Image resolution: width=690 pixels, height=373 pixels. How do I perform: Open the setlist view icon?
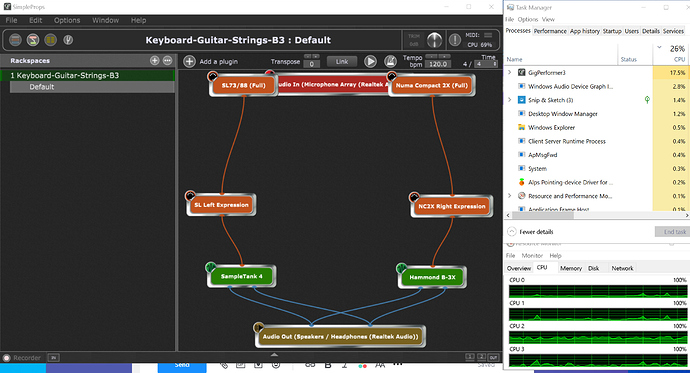coord(51,40)
